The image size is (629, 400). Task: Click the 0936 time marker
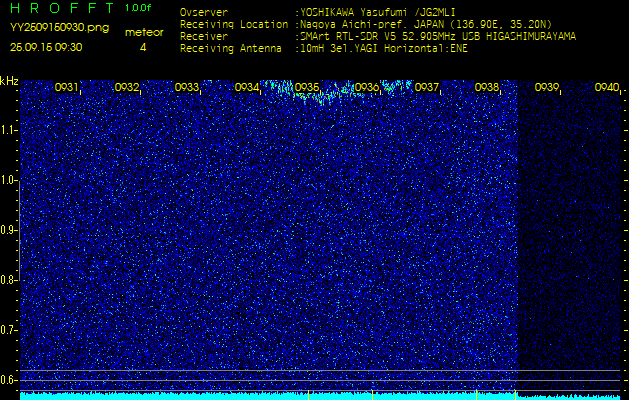[x=367, y=87]
